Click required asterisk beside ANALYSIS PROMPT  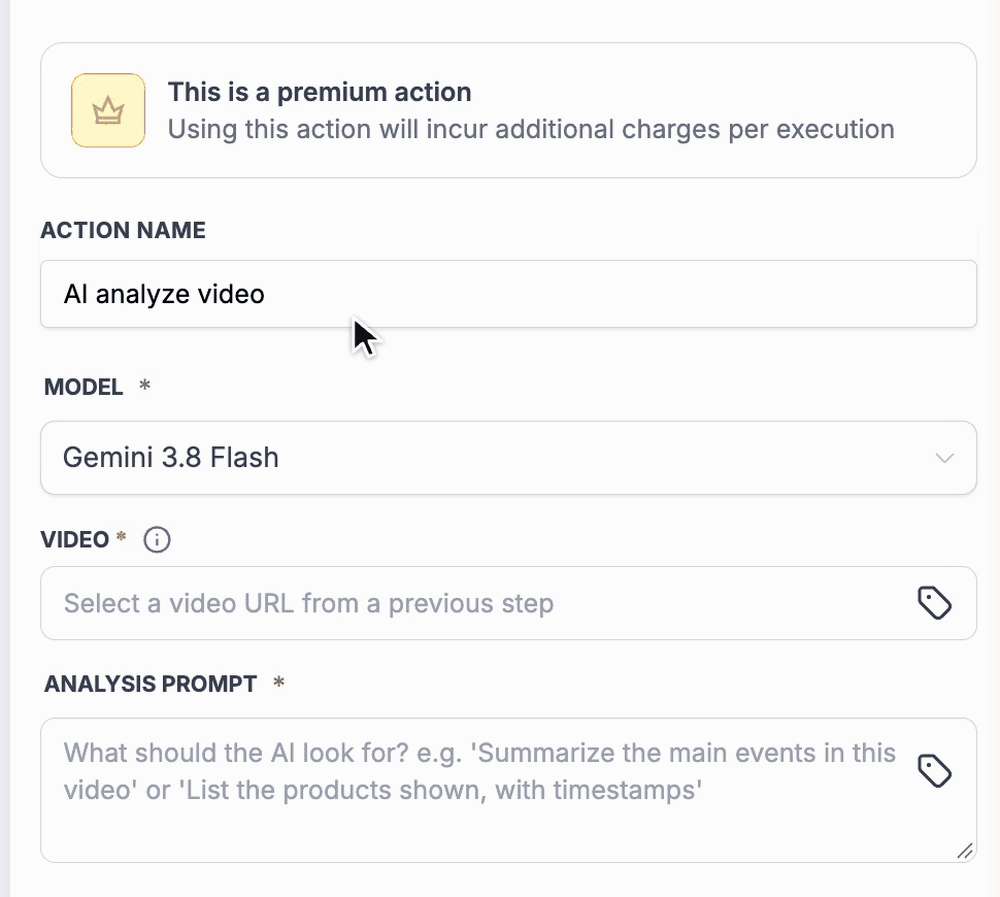tap(279, 682)
